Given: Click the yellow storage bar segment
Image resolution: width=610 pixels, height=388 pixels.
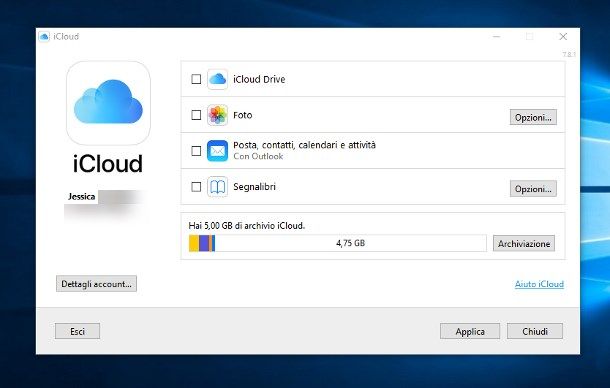Looking at the screenshot, I should click(194, 243).
